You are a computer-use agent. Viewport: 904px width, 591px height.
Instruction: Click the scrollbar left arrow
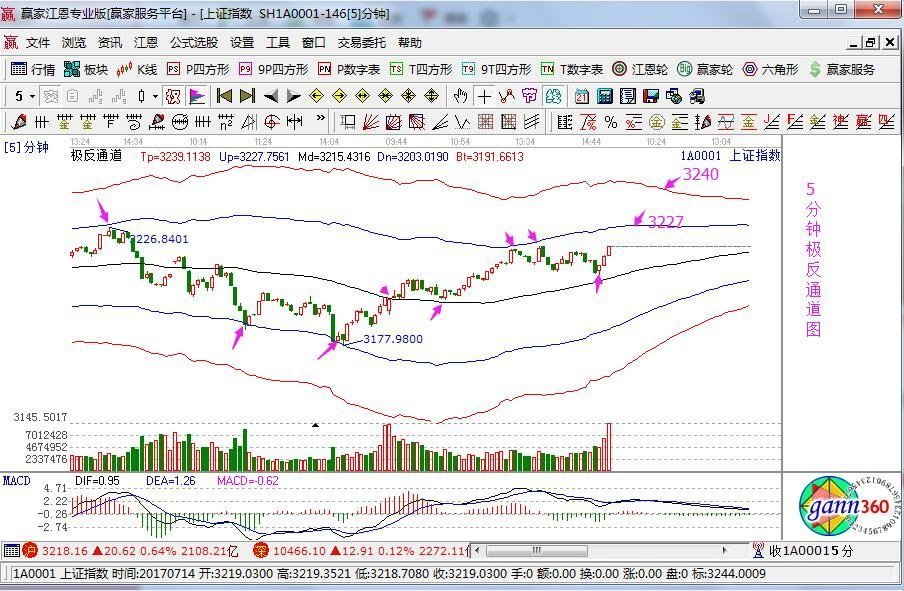pos(477,551)
